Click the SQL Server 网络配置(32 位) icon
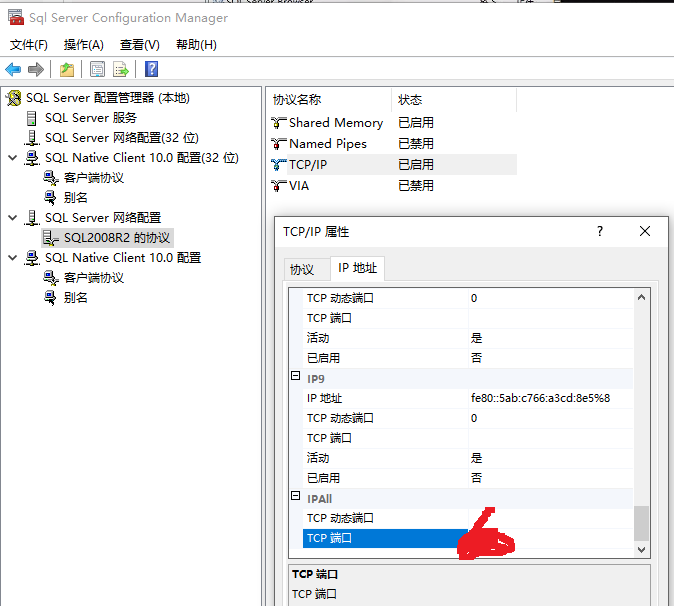The height and width of the screenshot is (606, 674). [x=32, y=138]
